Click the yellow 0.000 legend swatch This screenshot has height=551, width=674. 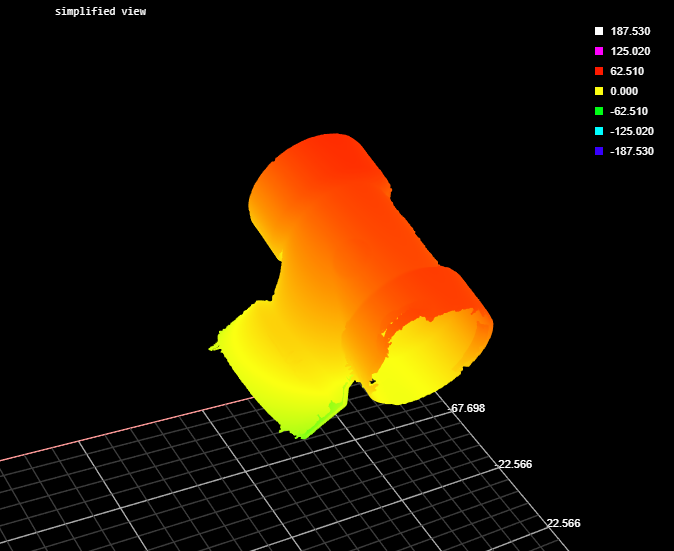coord(599,91)
